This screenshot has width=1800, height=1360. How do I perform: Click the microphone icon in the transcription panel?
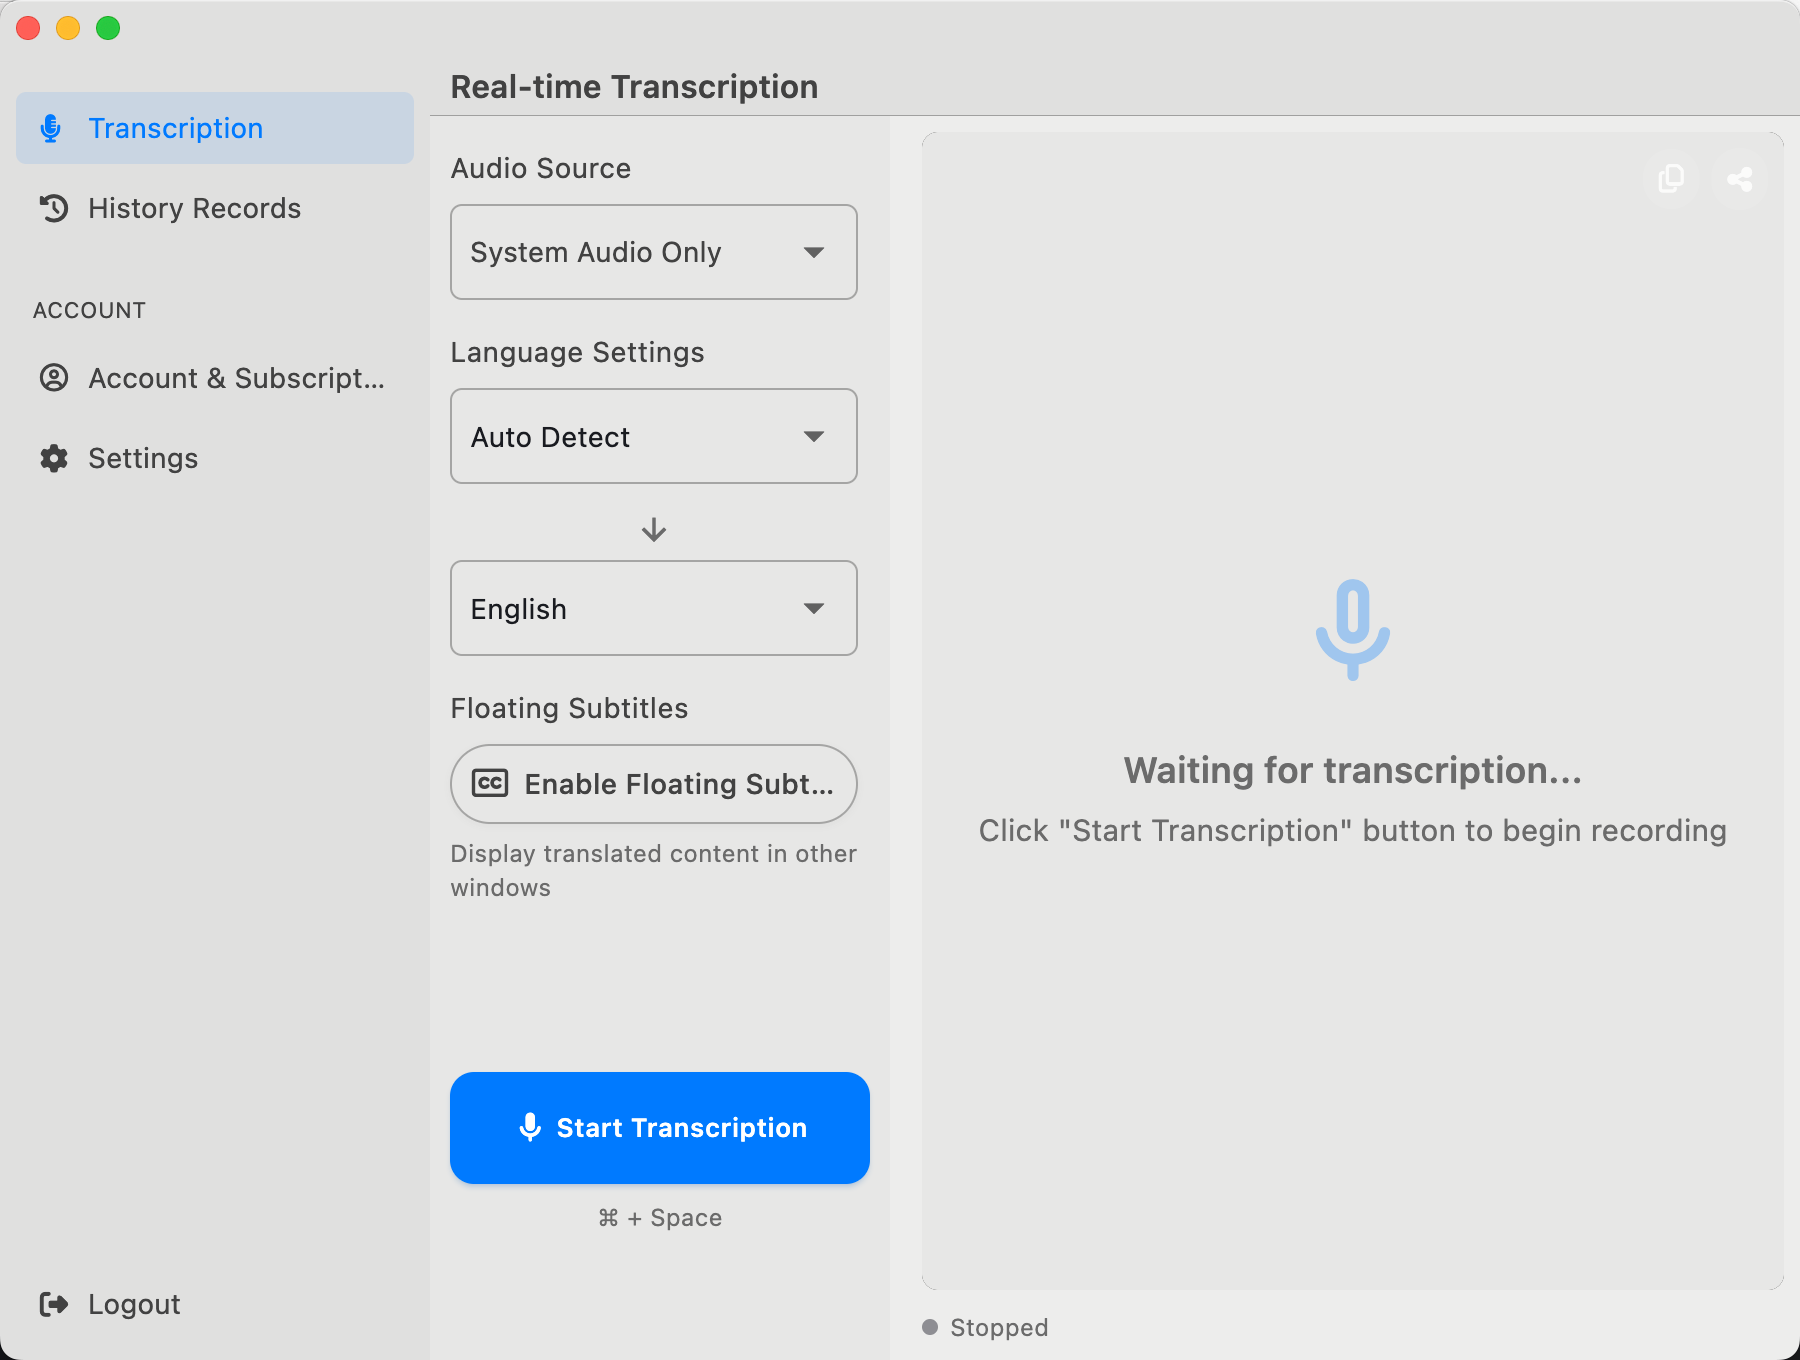click(1352, 630)
